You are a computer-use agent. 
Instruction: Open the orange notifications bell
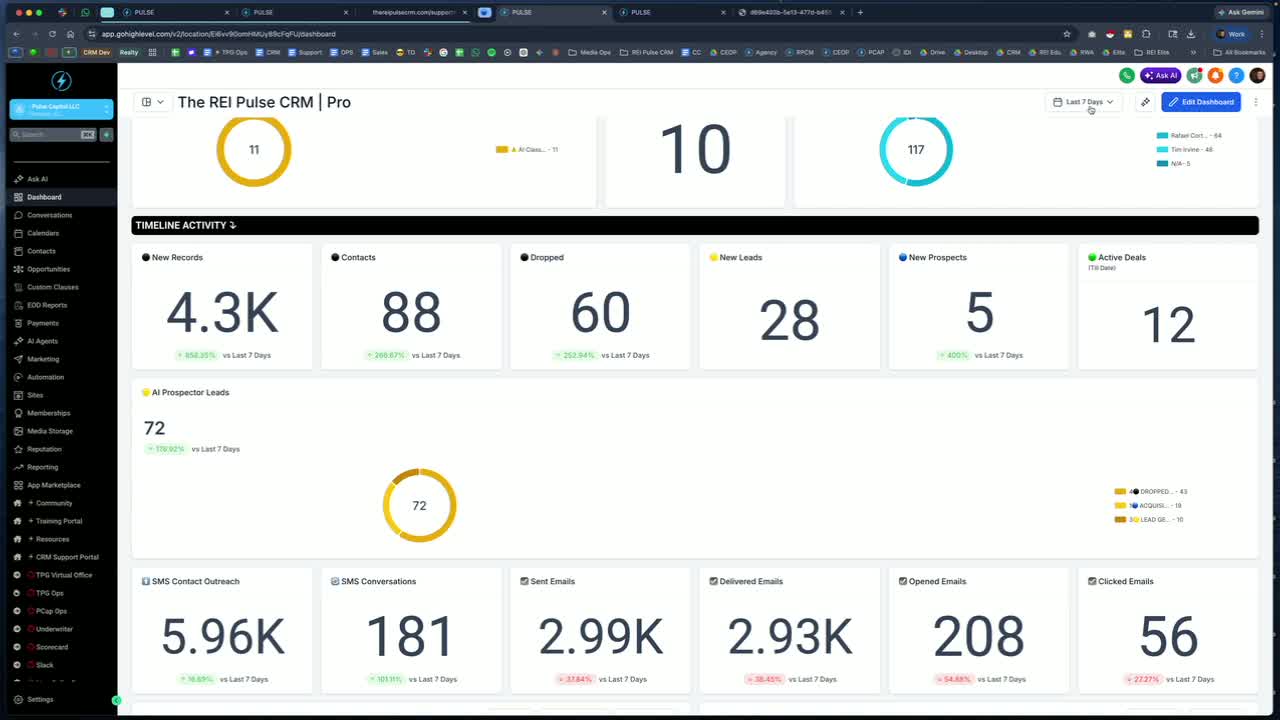coord(1216,75)
